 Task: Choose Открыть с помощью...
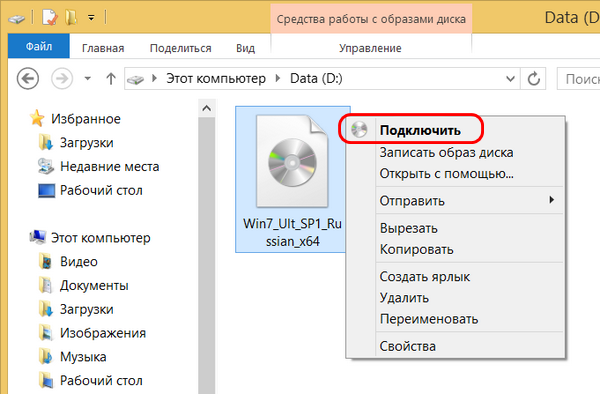pyautogui.click(x=456, y=174)
